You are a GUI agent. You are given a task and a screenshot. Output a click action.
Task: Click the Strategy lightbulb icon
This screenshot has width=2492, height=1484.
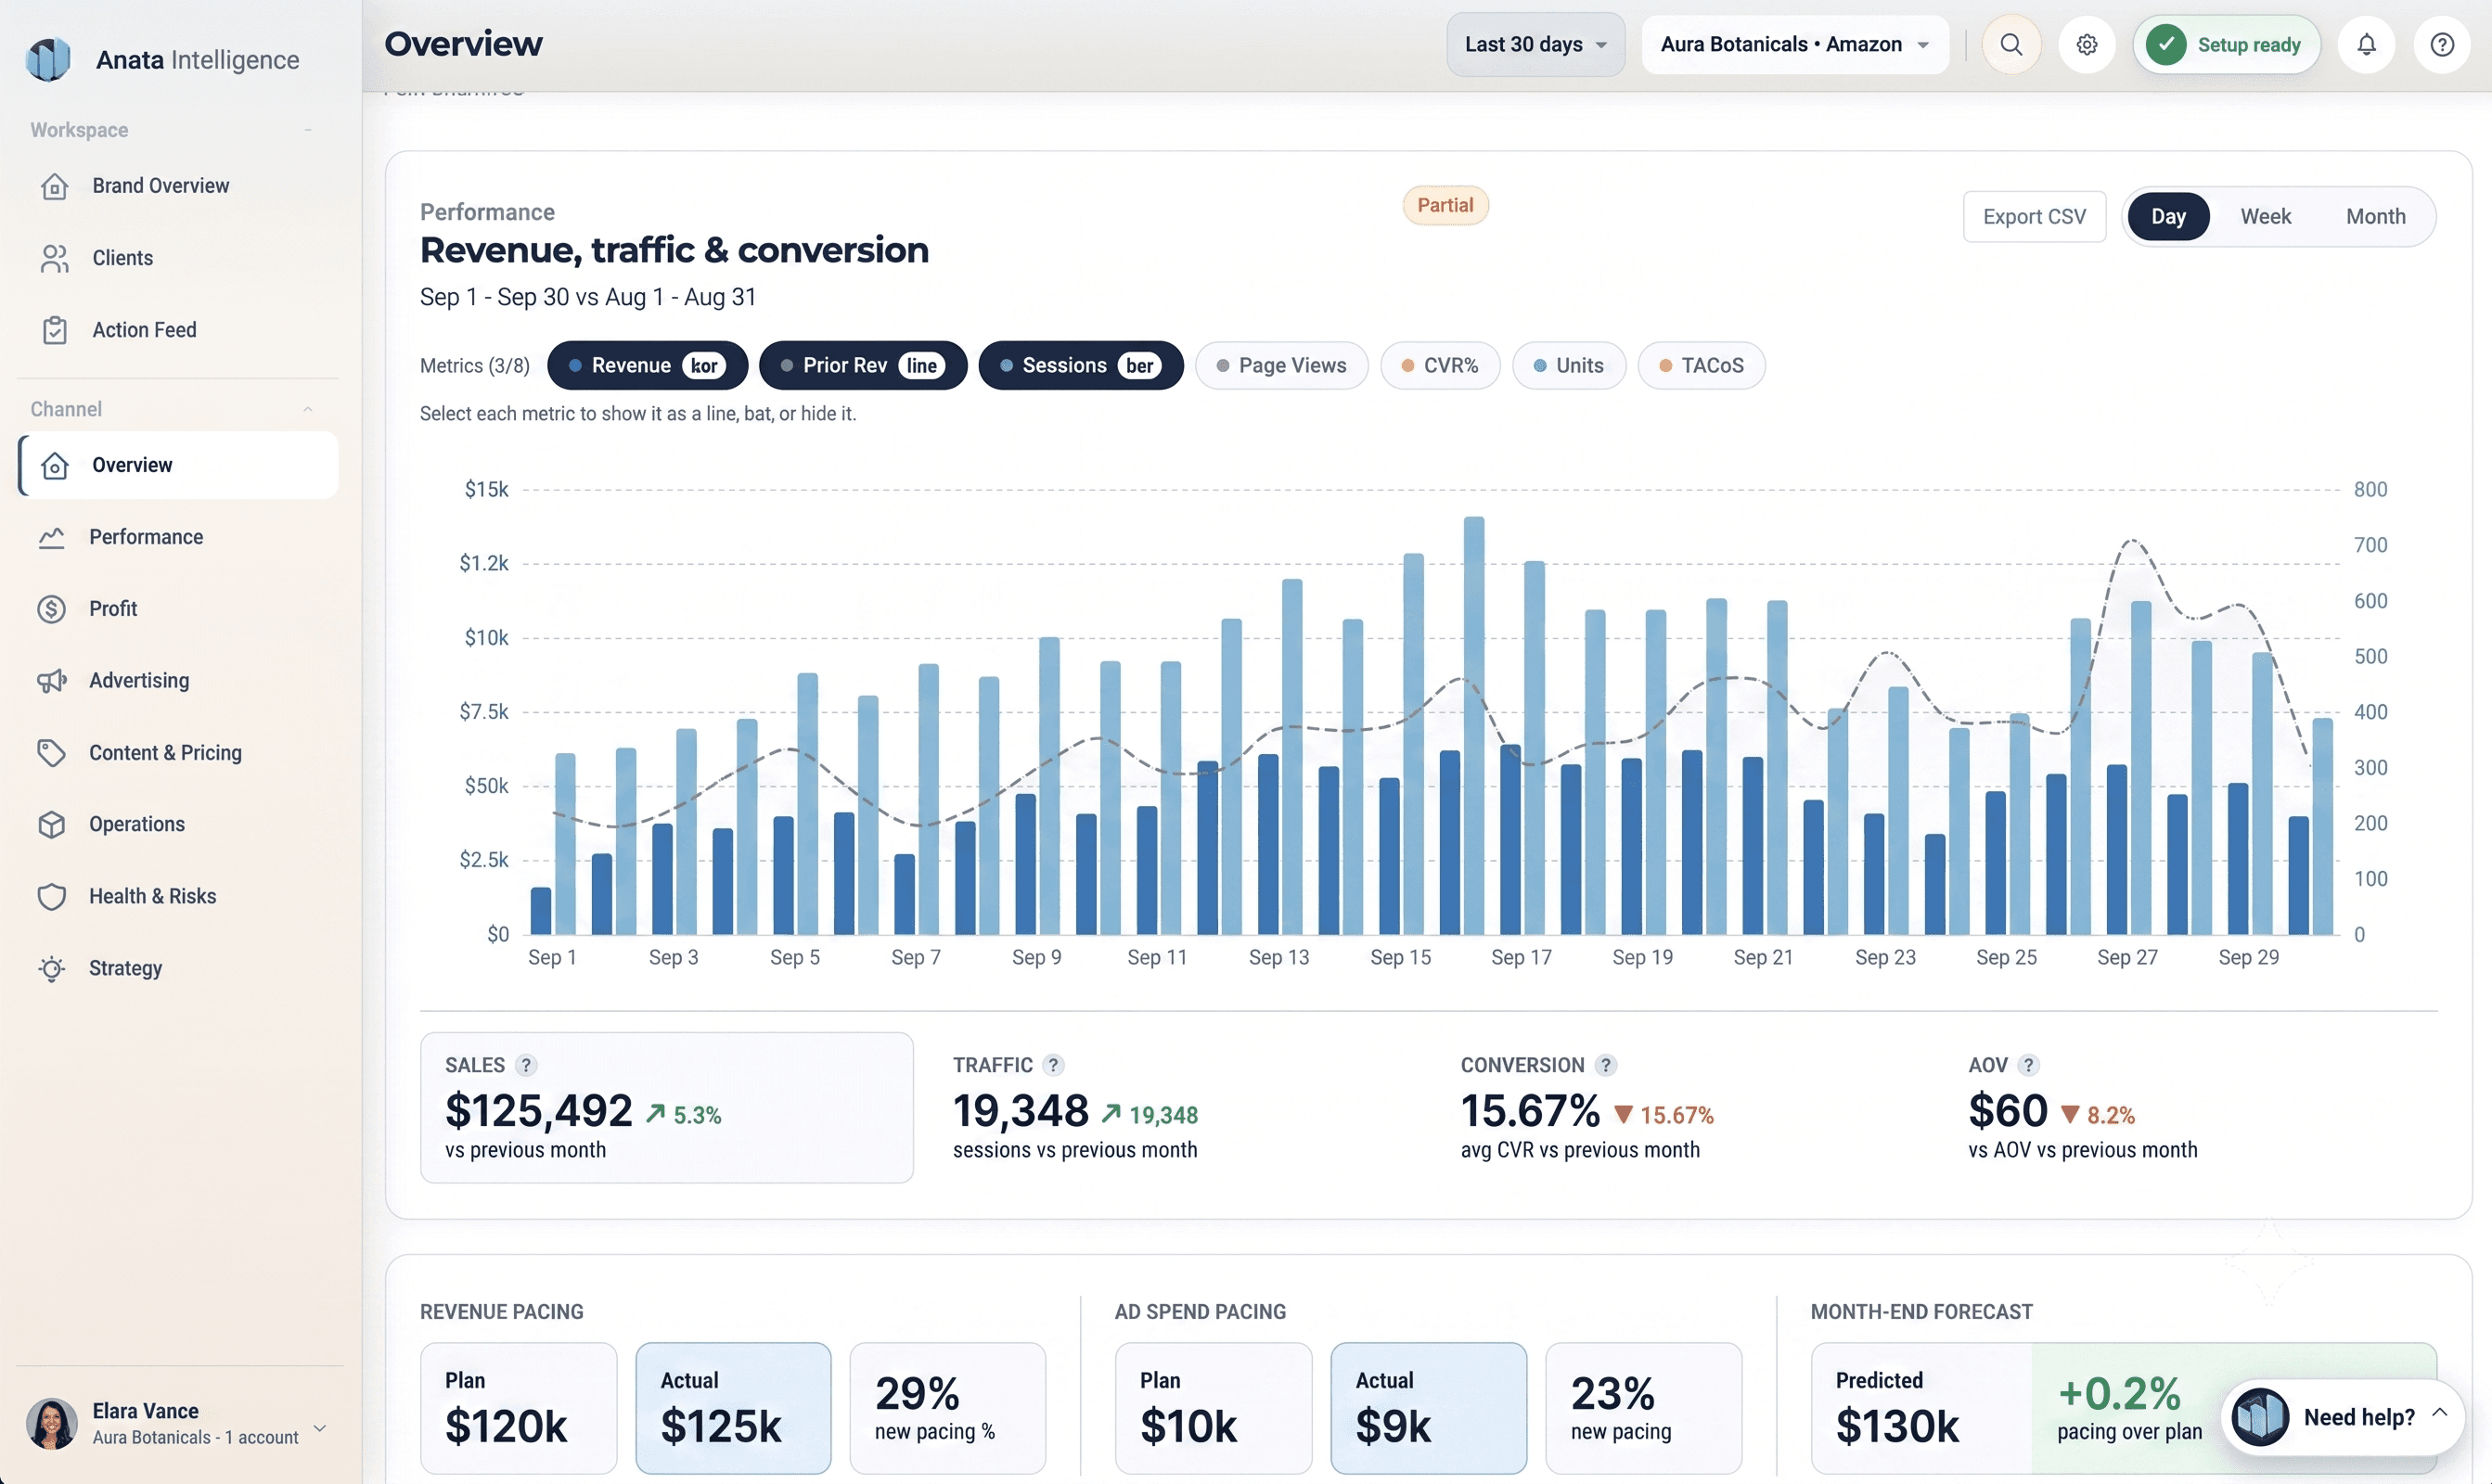click(x=51, y=968)
